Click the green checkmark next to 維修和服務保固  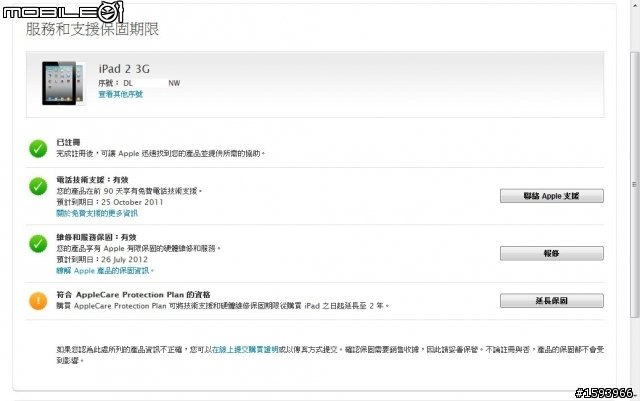[38, 244]
